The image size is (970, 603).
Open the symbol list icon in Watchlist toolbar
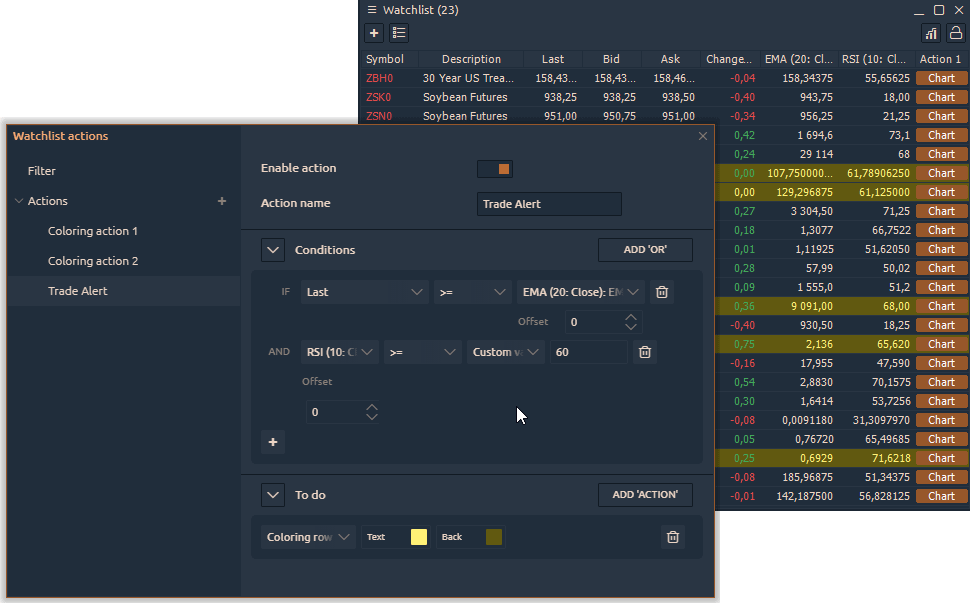(399, 33)
